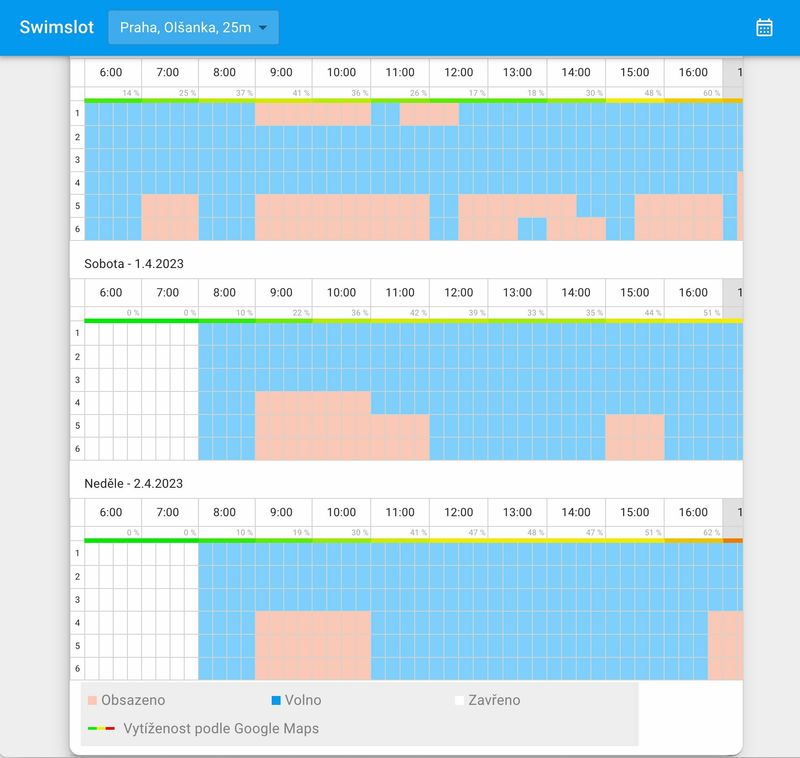Click lane 1 occupied block at 9:00 top schedule
The image size is (800, 758).
[313, 114]
